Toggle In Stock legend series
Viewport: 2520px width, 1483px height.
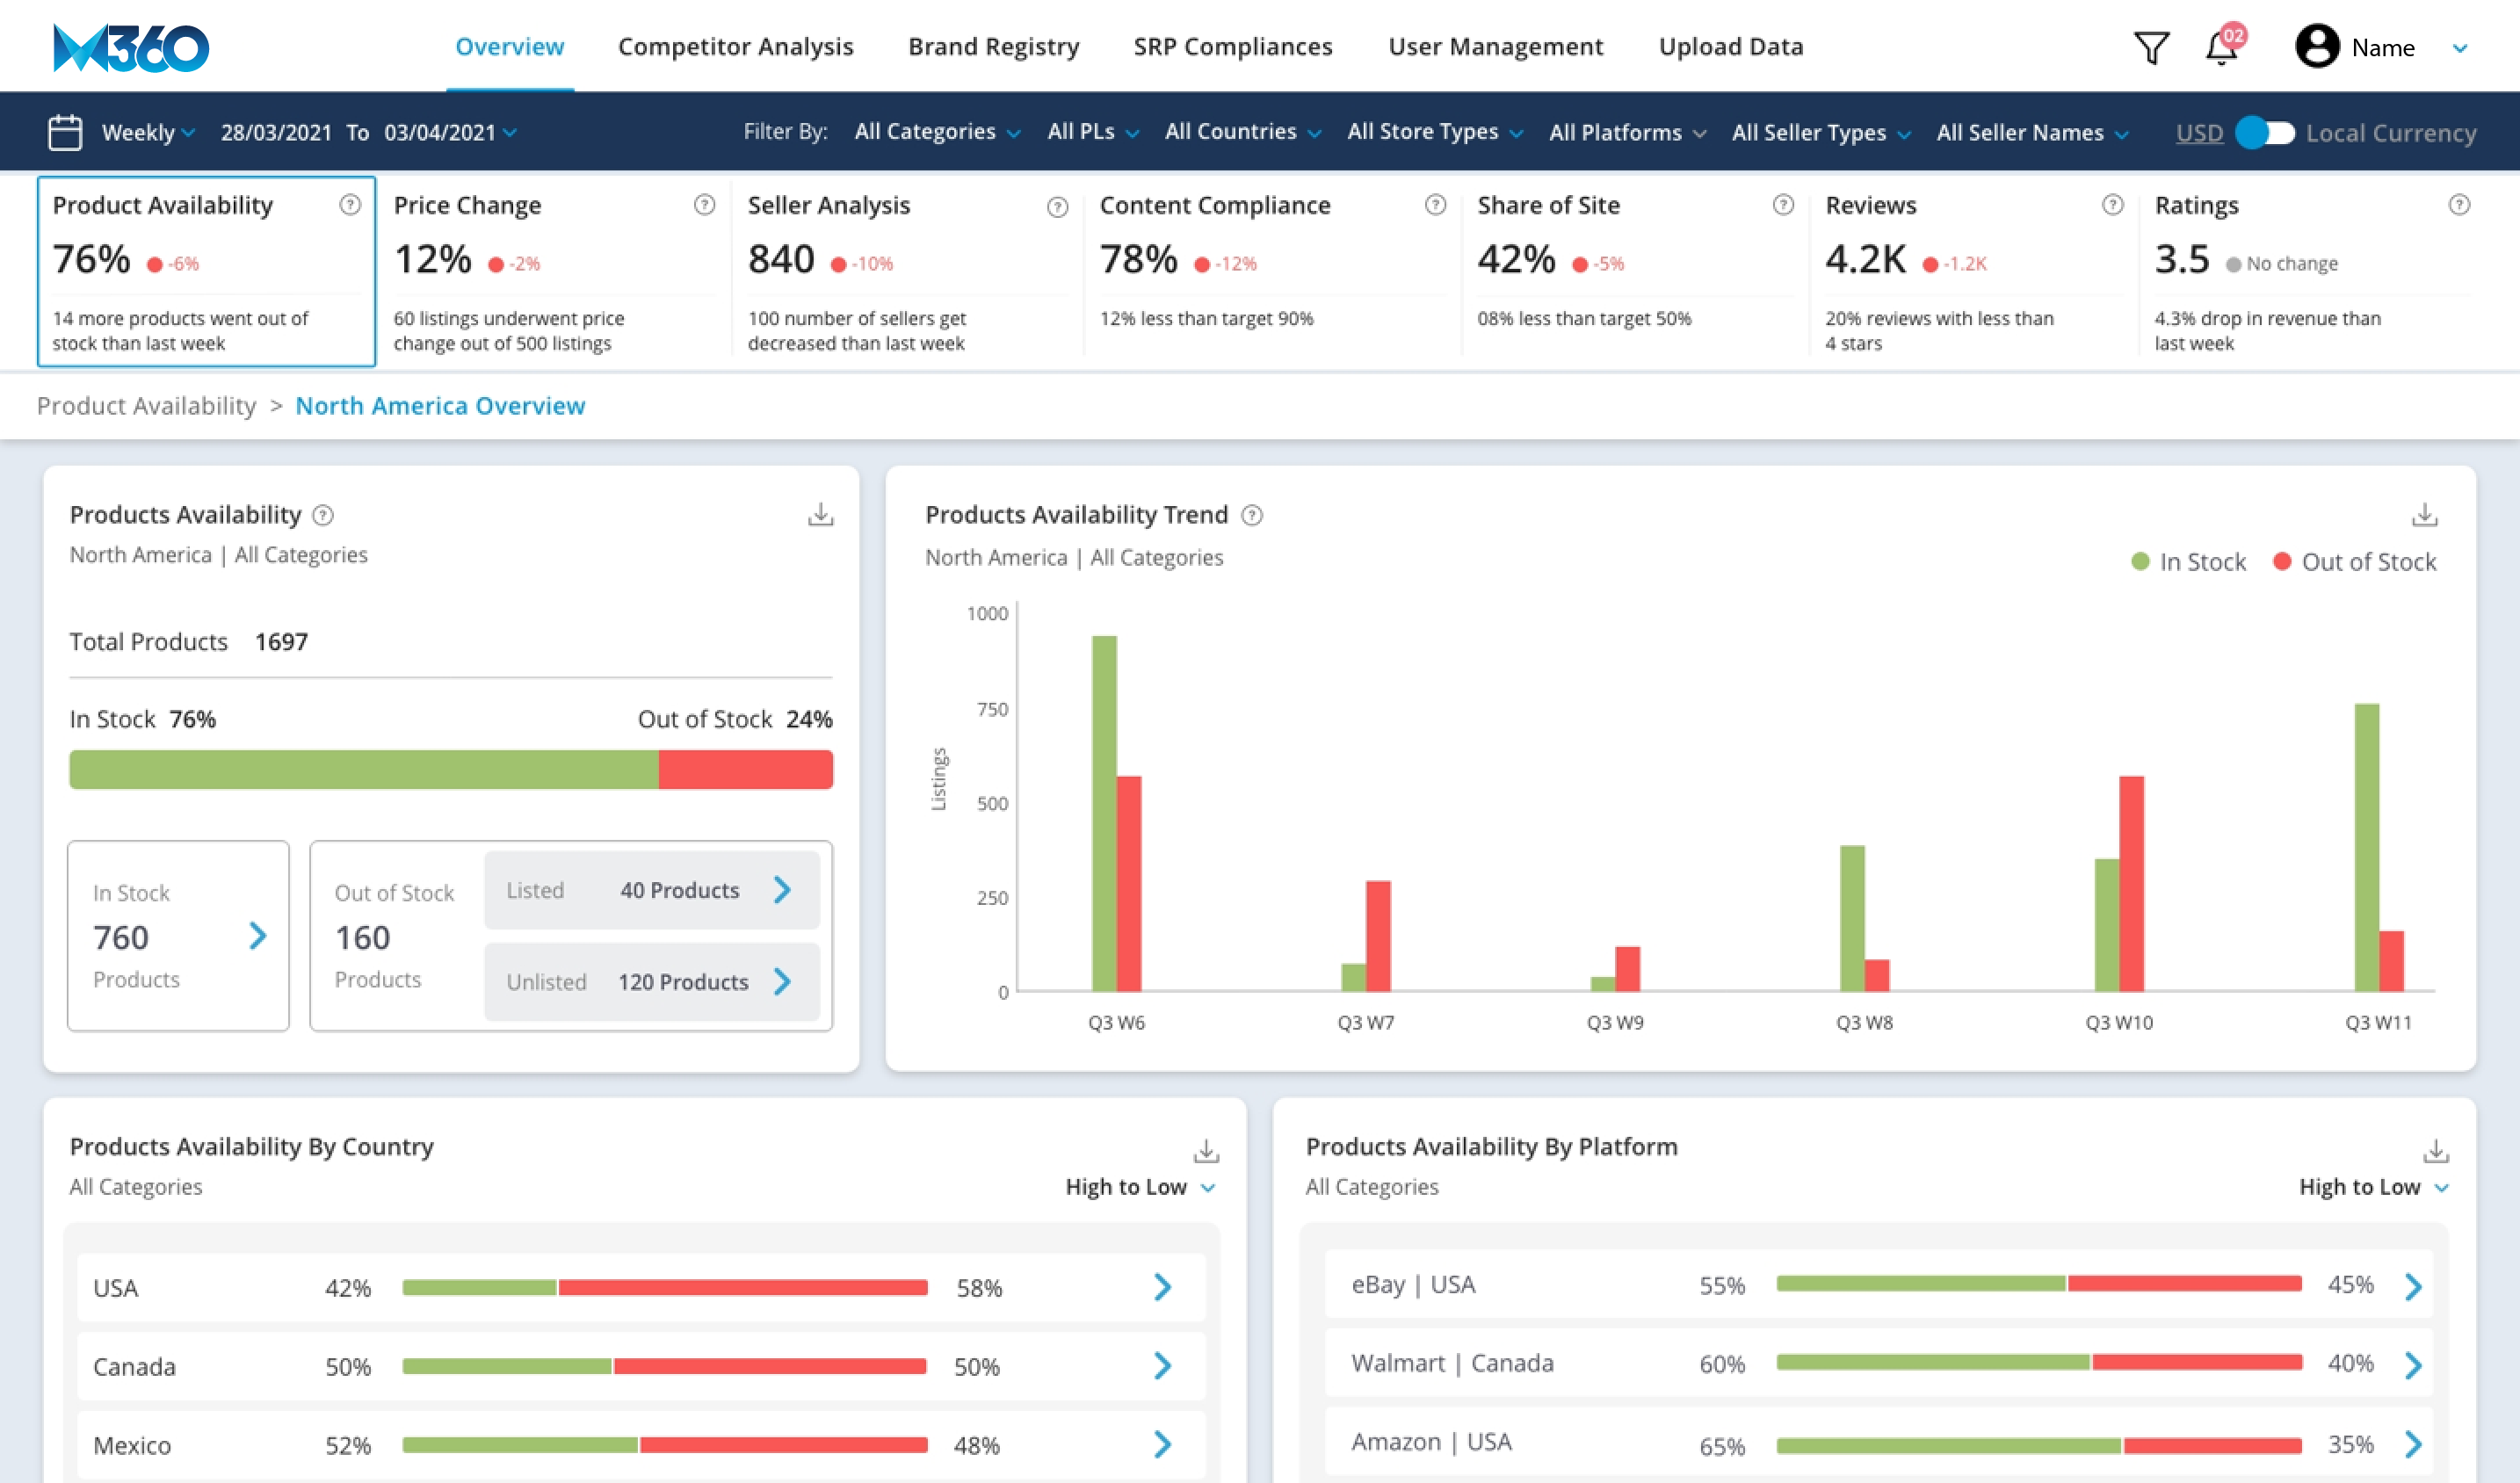pos(2188,562)
